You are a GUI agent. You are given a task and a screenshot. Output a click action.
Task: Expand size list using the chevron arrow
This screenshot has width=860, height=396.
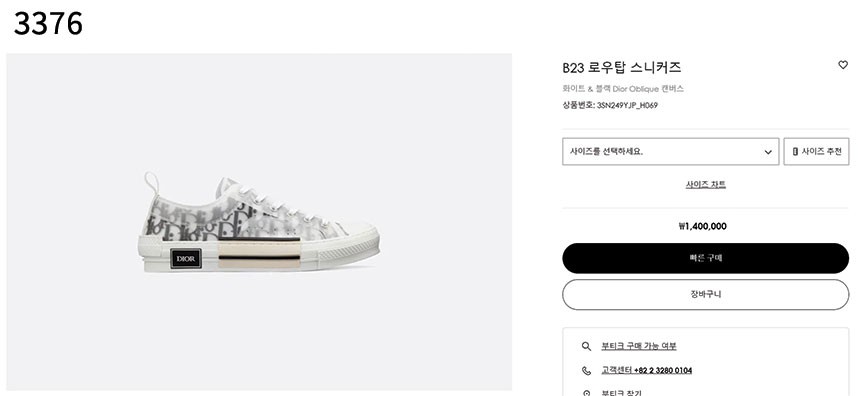[768, 152]
